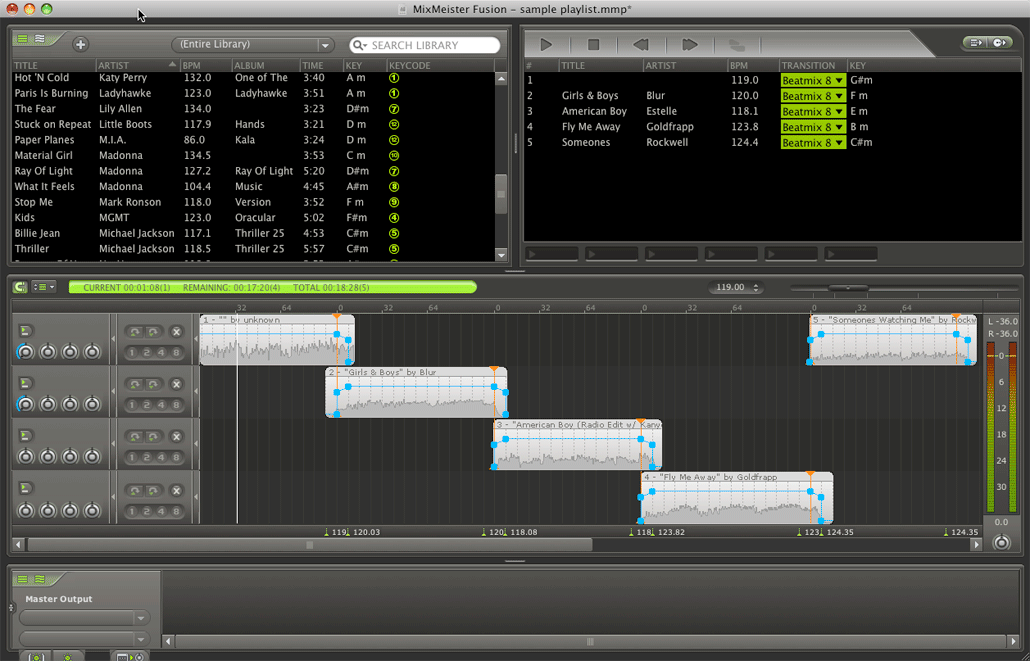Click the fast-forward transport button

(689, 45)
